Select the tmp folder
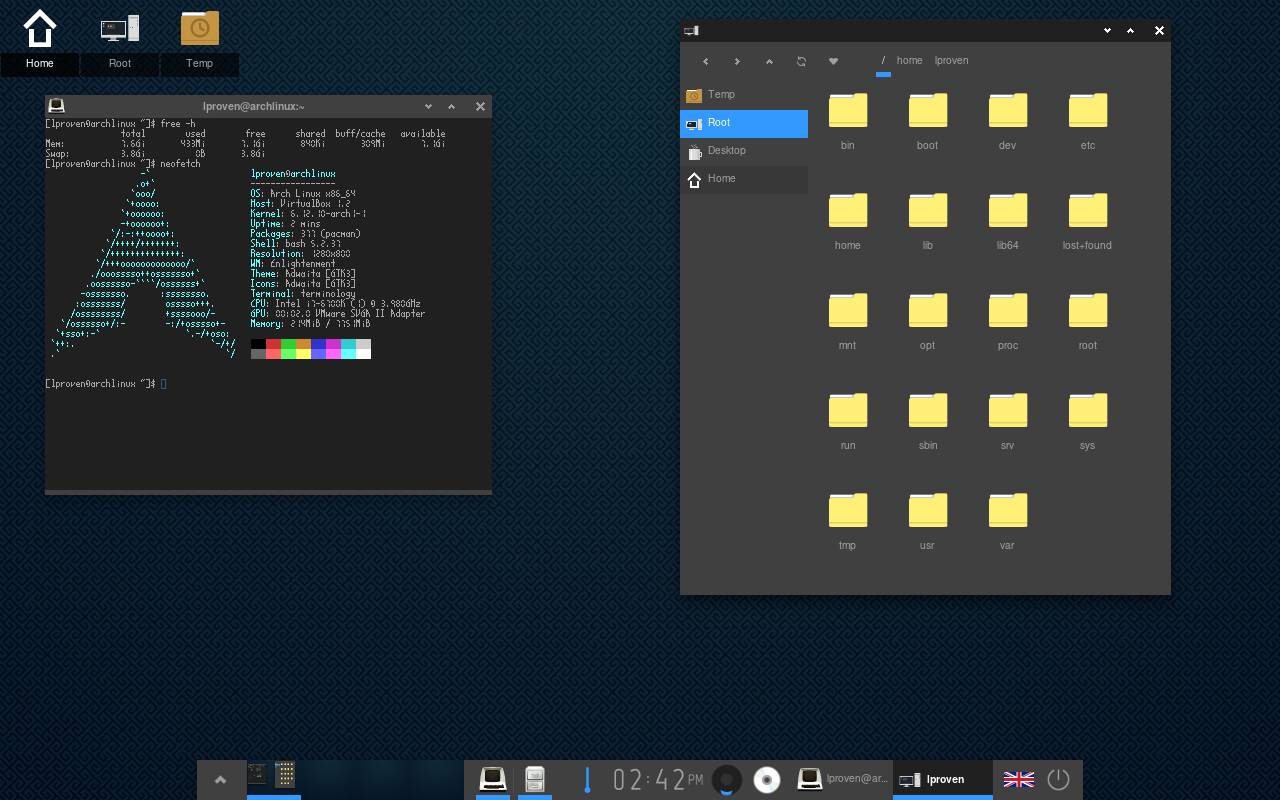 click(848, 520)
